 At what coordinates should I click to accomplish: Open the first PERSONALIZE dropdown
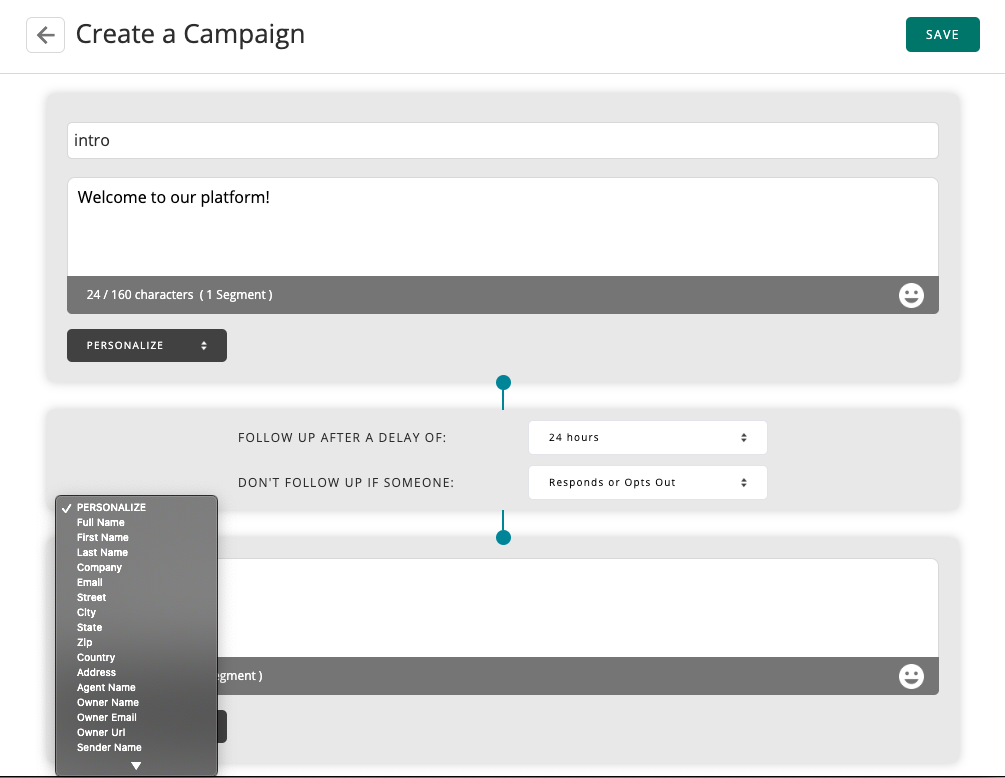pyautogui.click(x=147, y=345)
